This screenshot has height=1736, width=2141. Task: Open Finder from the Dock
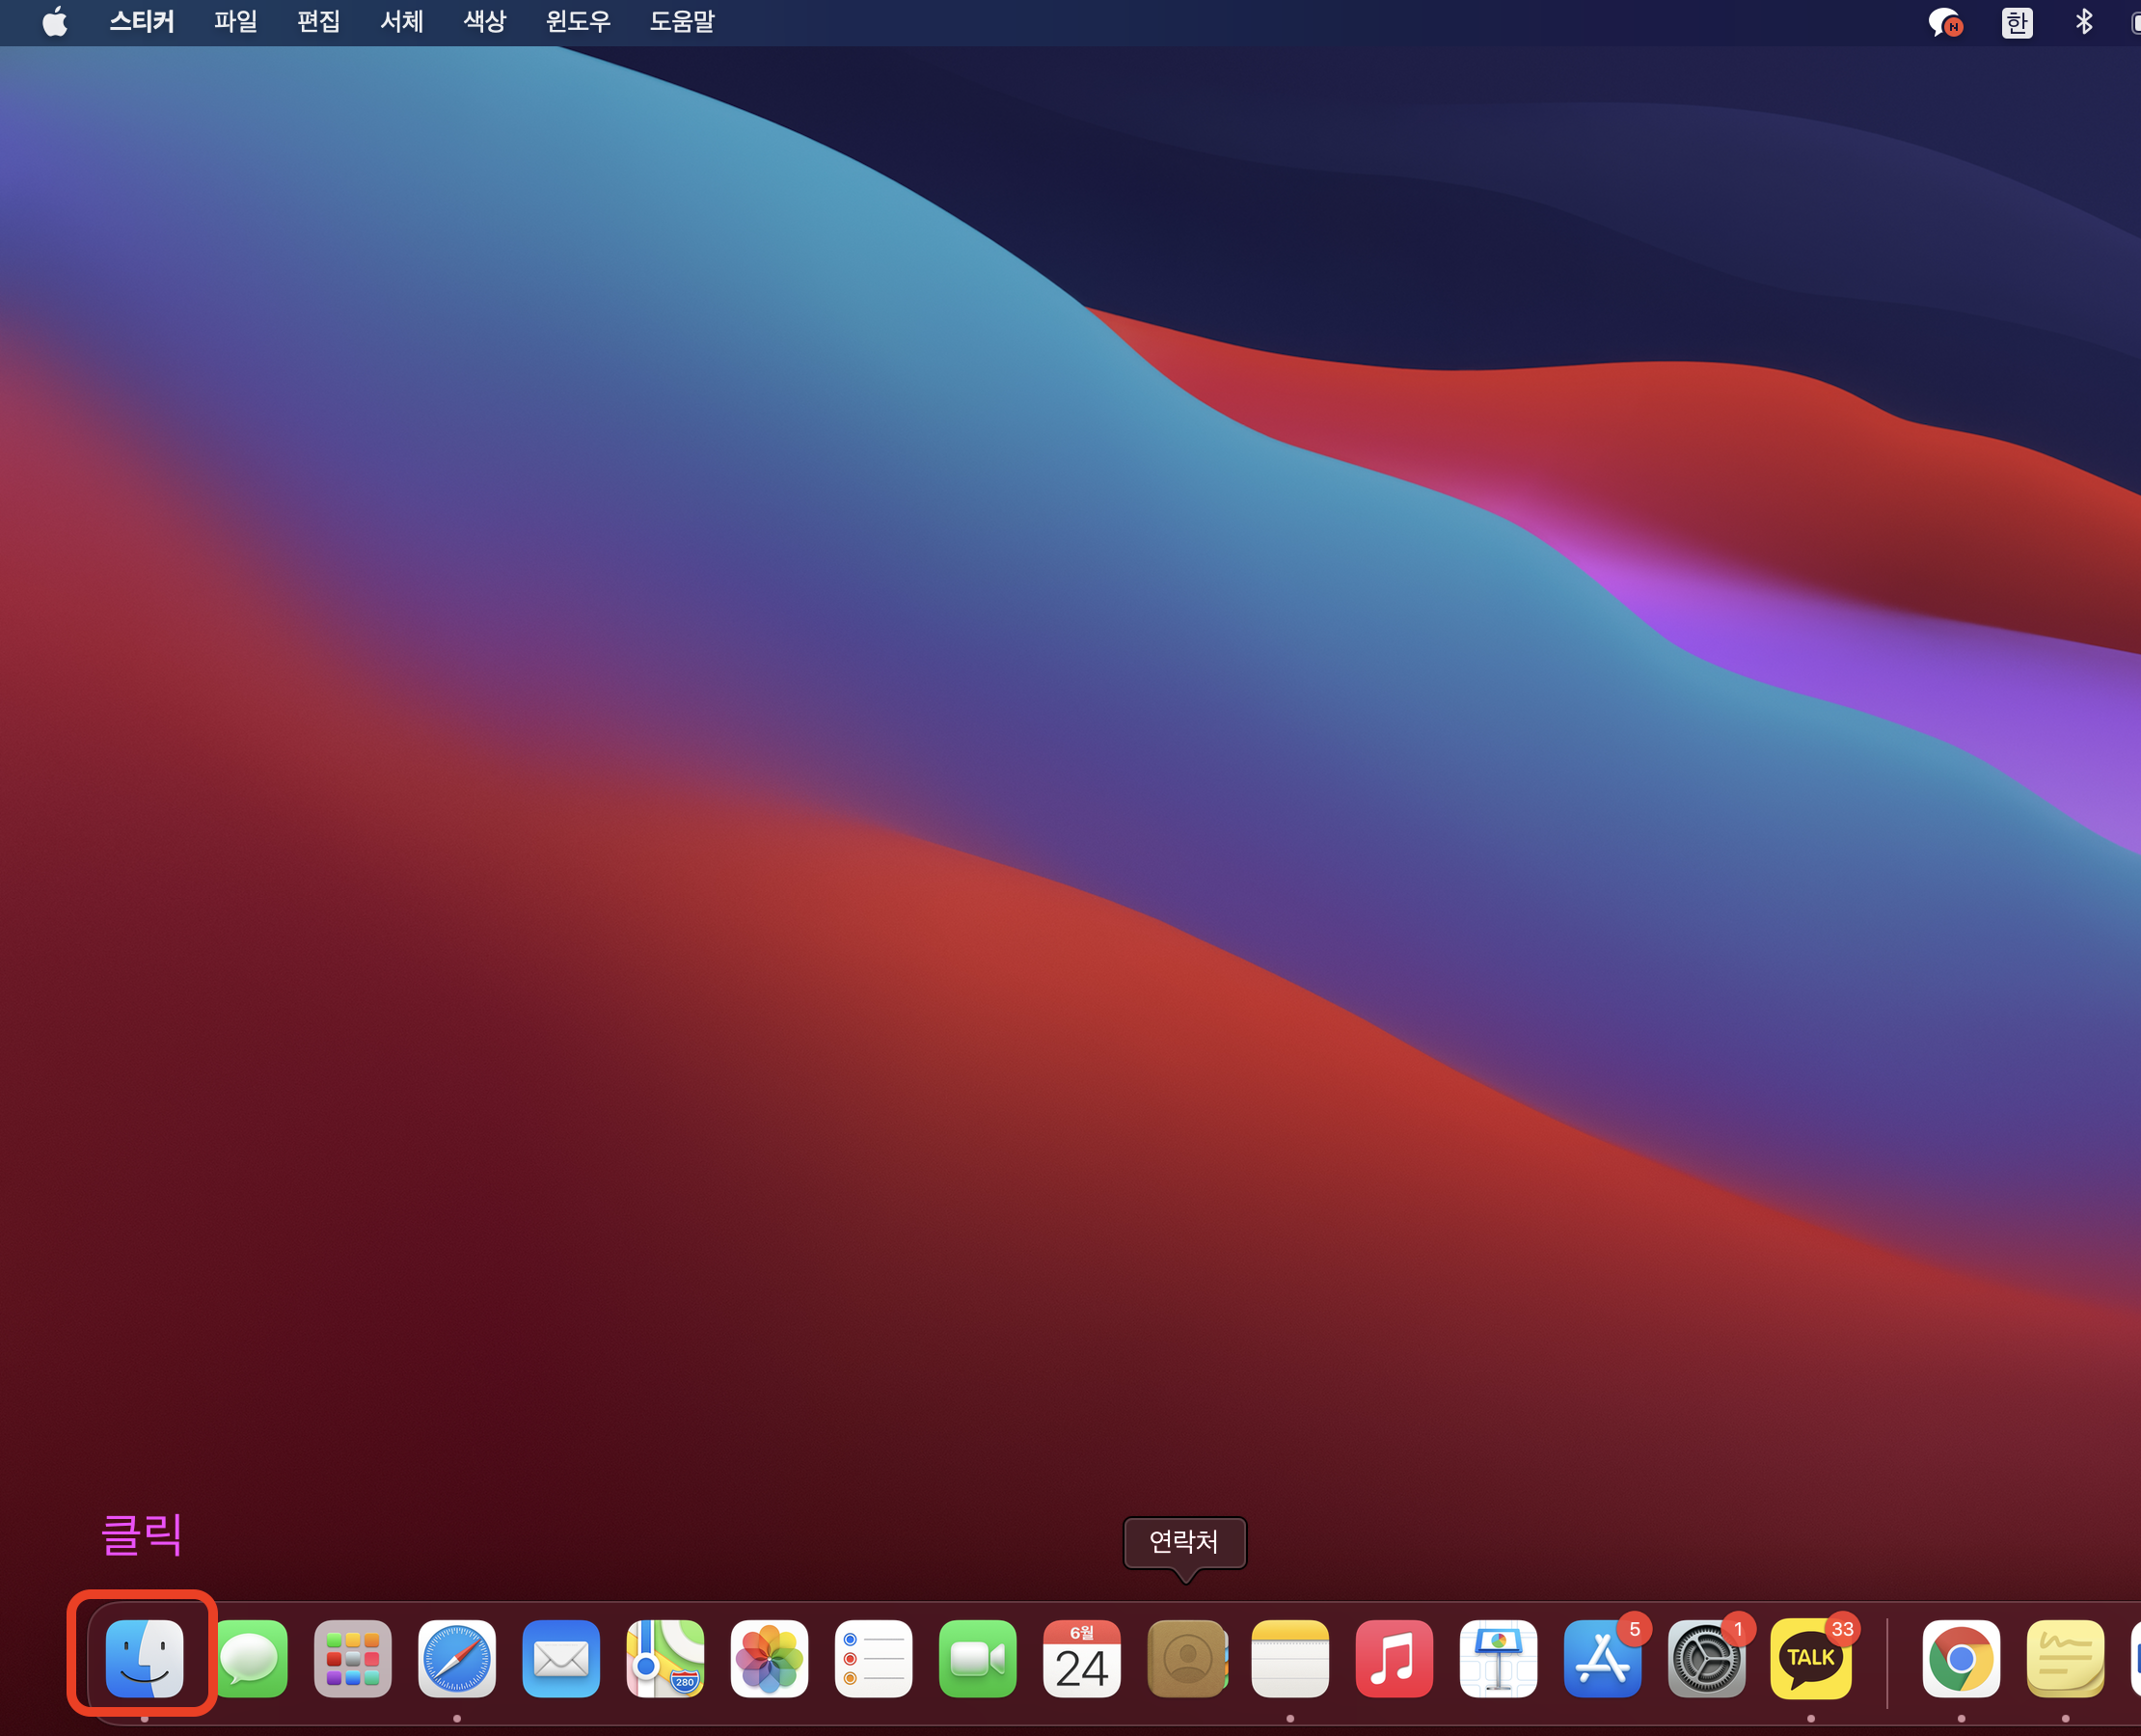pos(144,1659)
